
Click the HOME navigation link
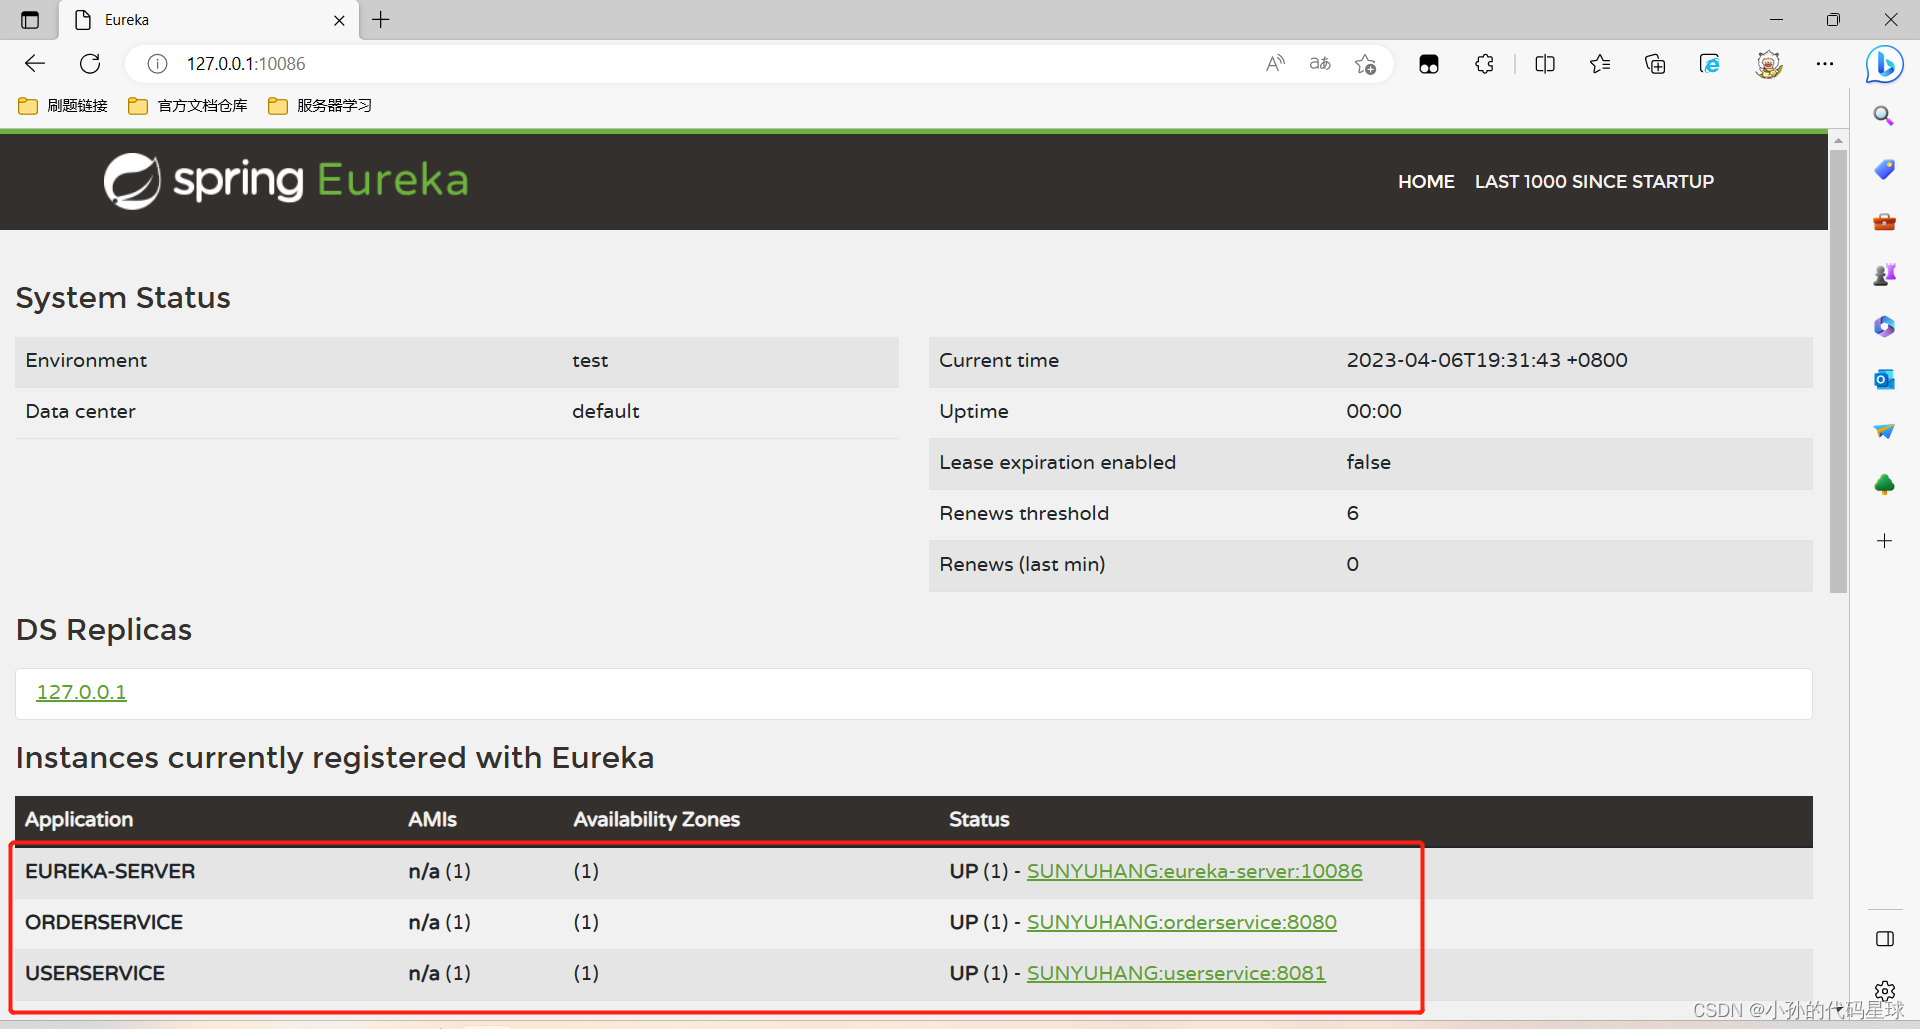[1426, 182]
